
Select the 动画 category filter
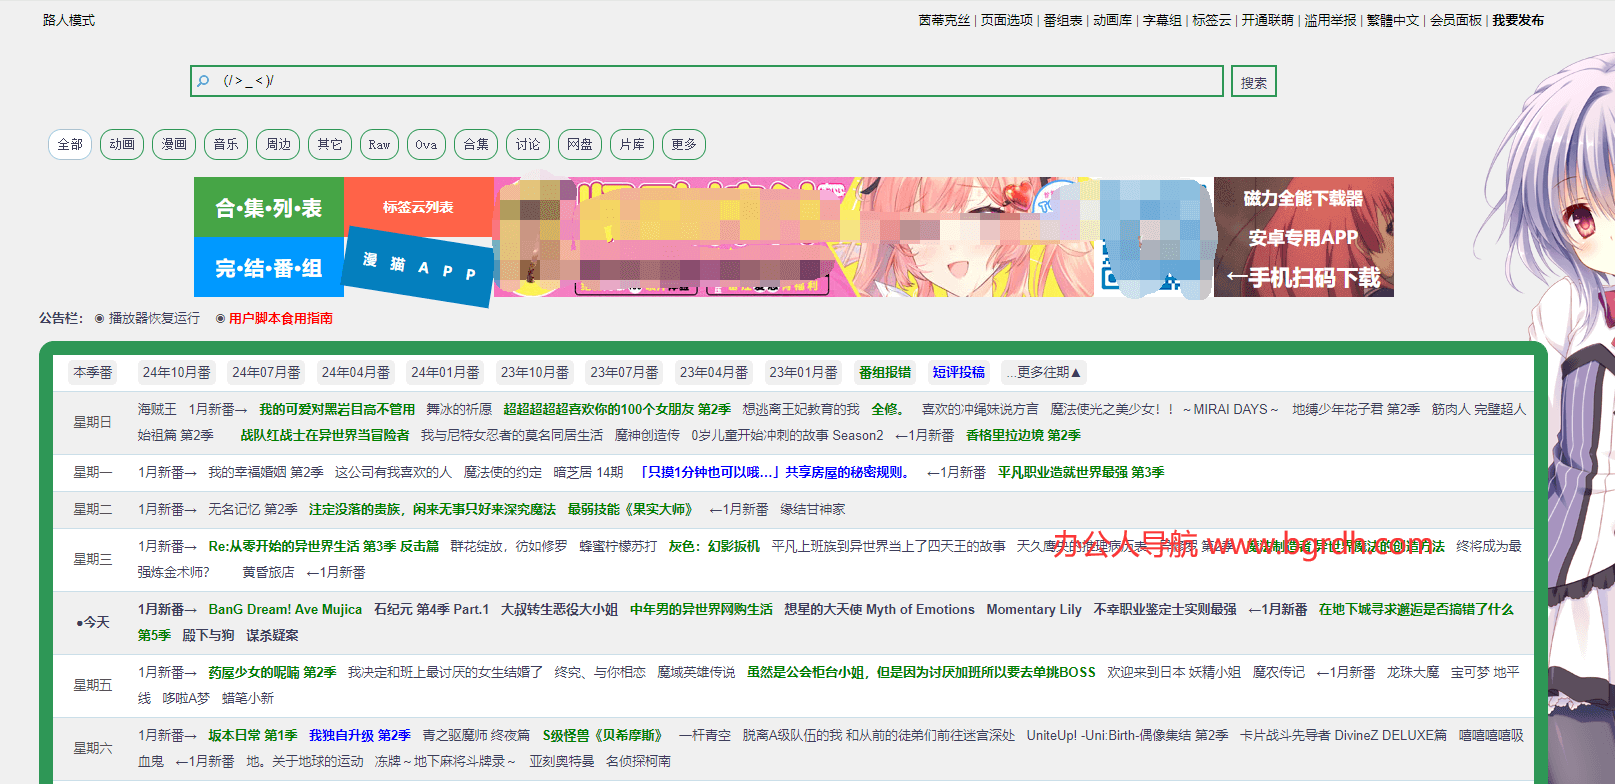tap(122, 145)
